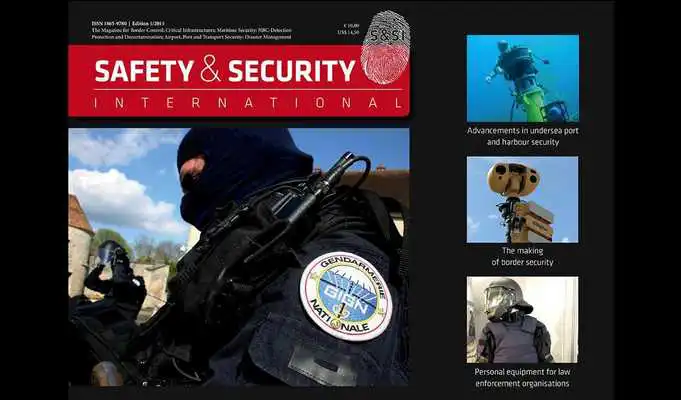The width and height of the screenshot is (681, 400).
Task: Click the Gendarmerie Nationale GIGN badge
Action: pyautogui.click(x=346, y=296)
